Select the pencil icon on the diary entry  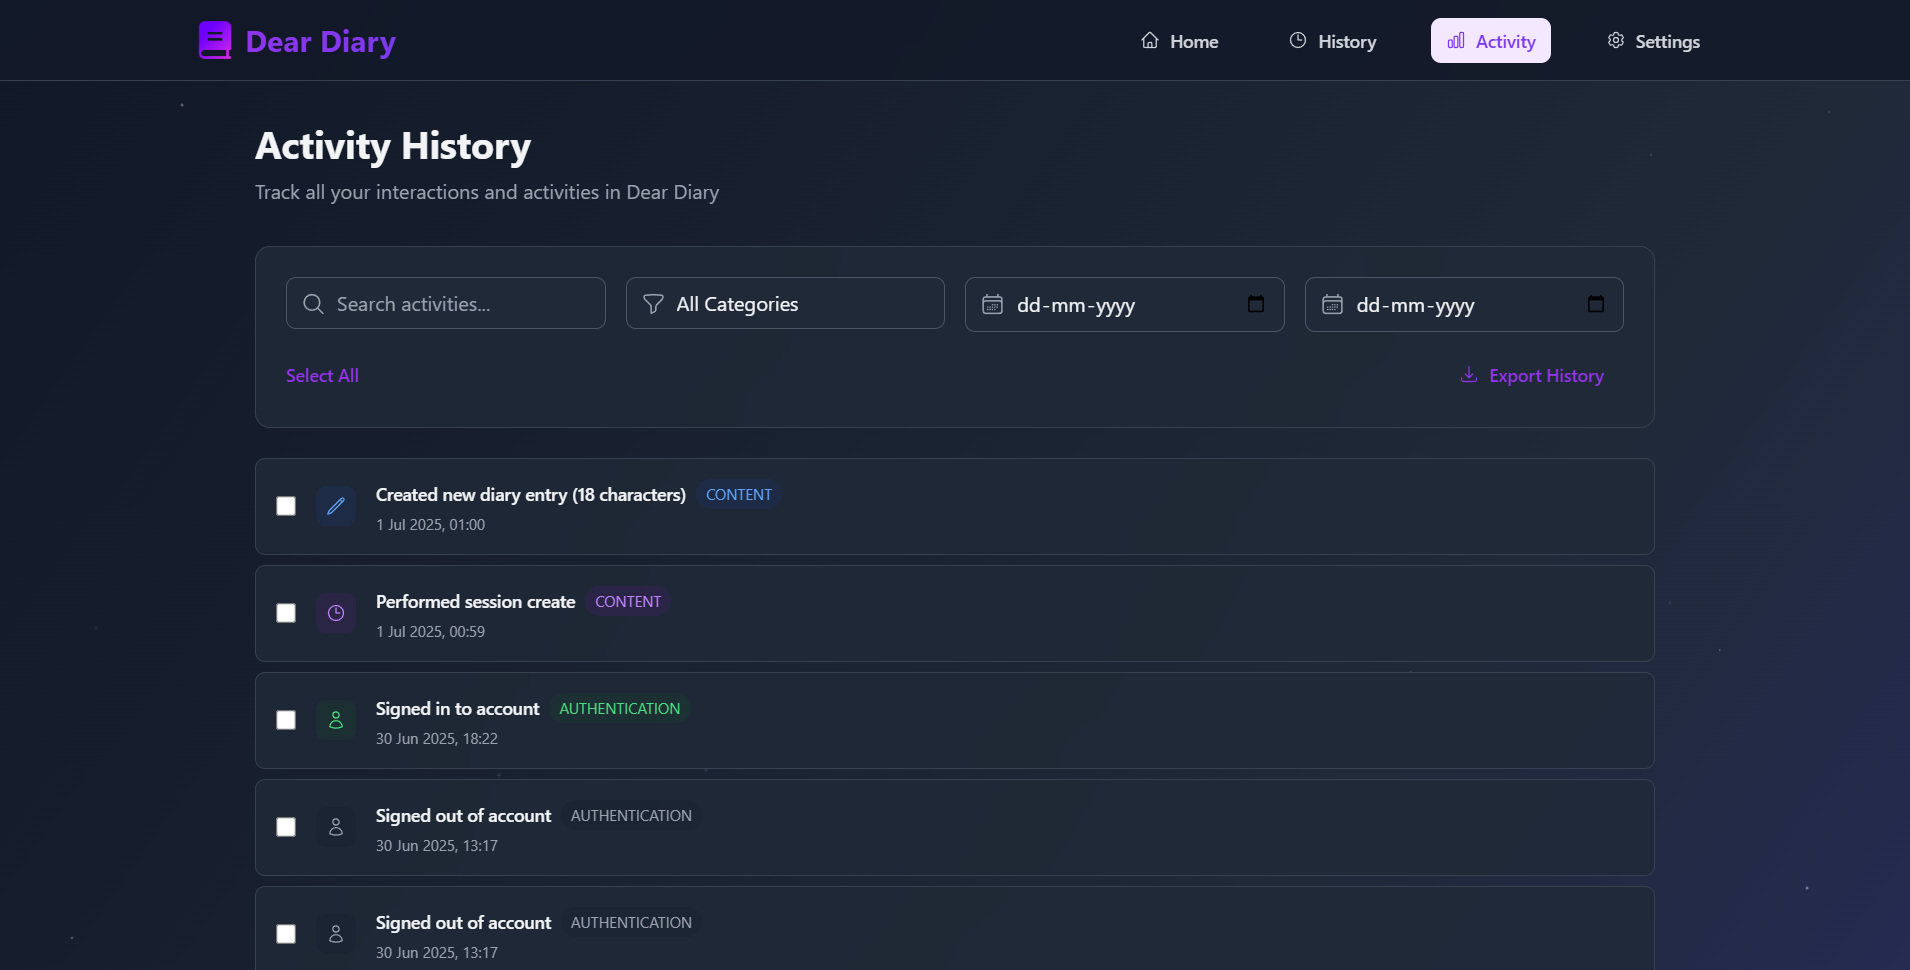(336, 506)
